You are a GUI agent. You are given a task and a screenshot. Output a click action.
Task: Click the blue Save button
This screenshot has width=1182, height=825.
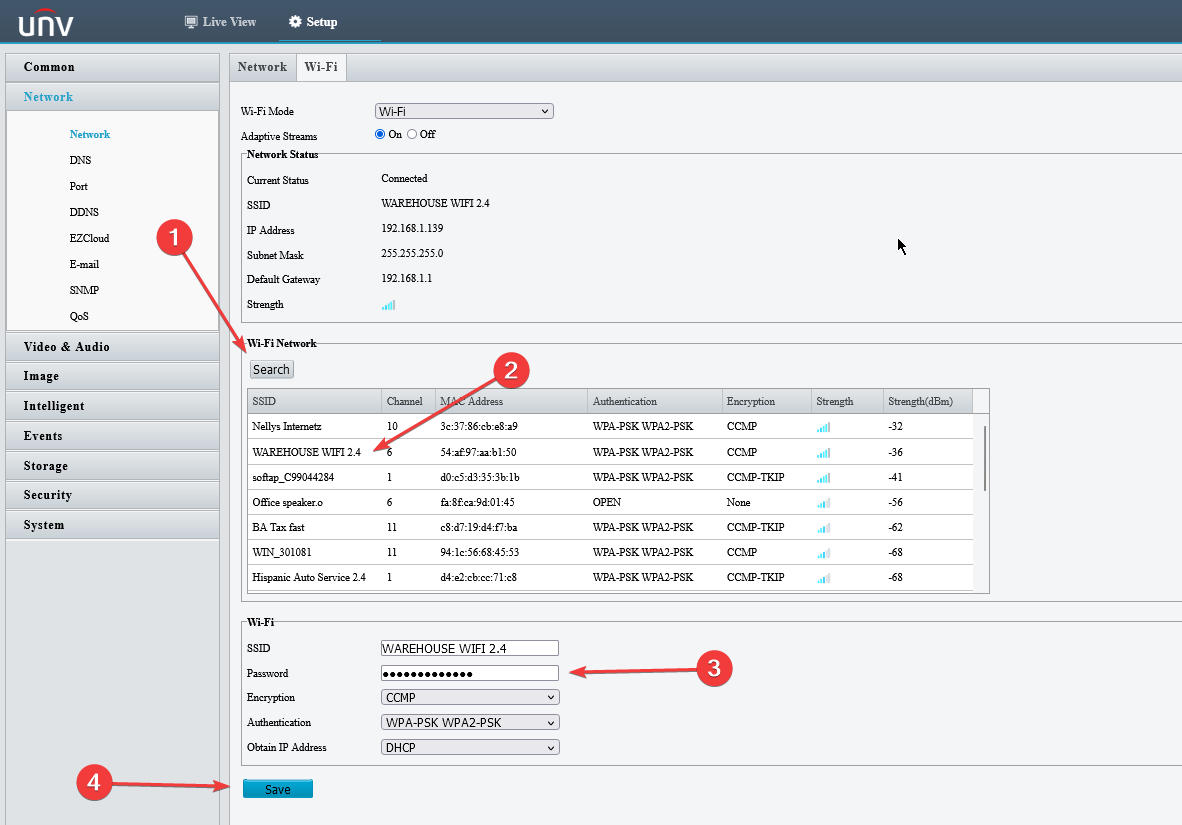277,789
